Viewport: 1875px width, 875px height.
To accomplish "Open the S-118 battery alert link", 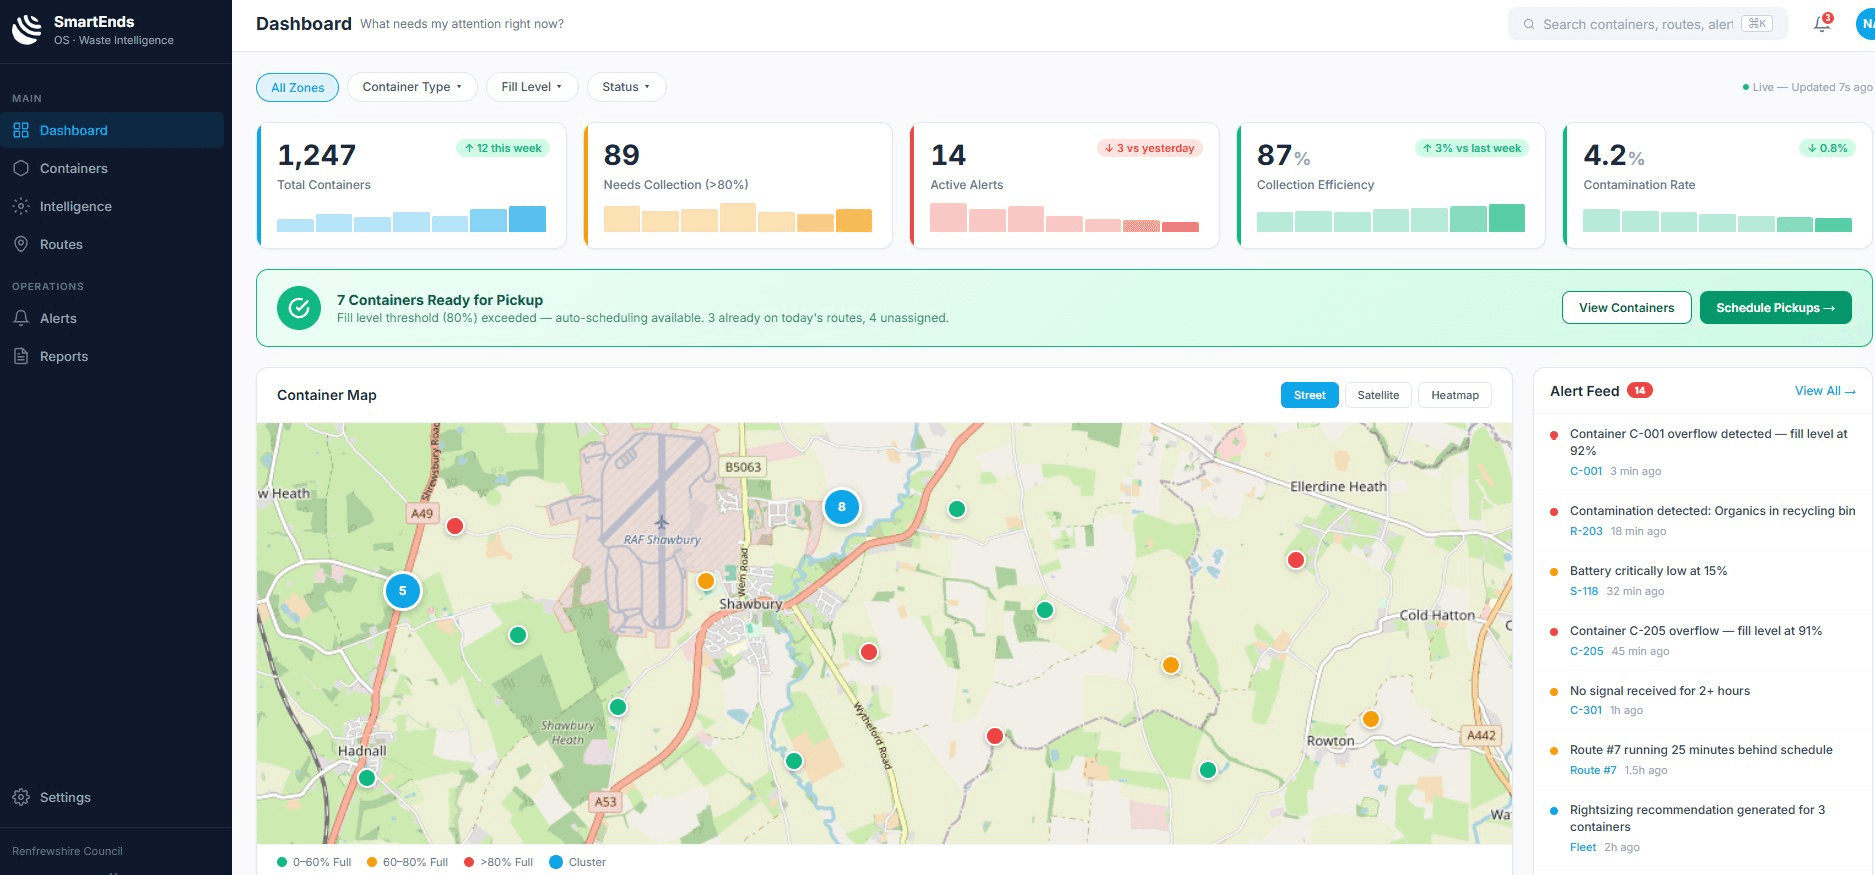I will (1584, 591).
